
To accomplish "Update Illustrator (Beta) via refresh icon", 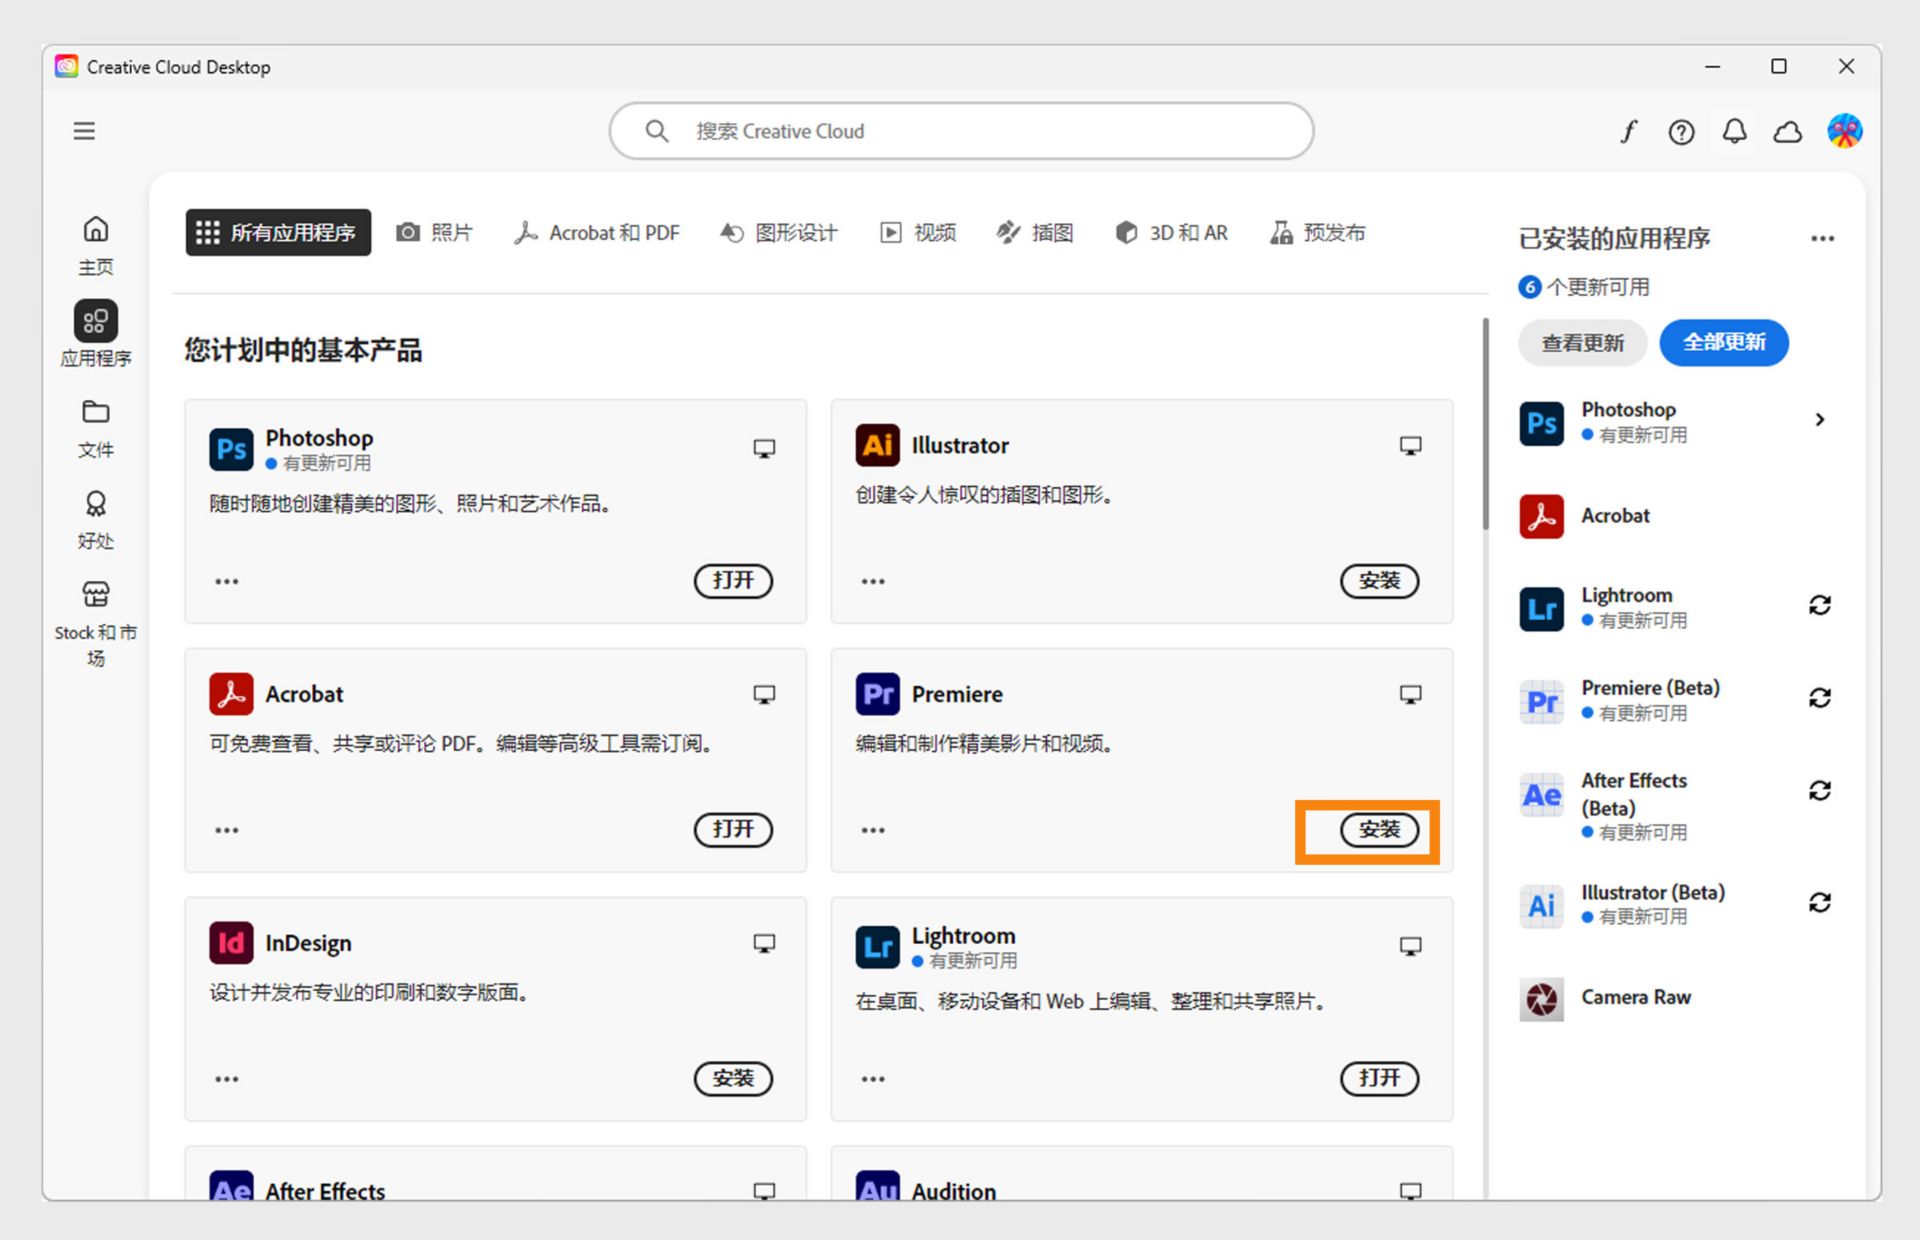I will click(1819, 903).
